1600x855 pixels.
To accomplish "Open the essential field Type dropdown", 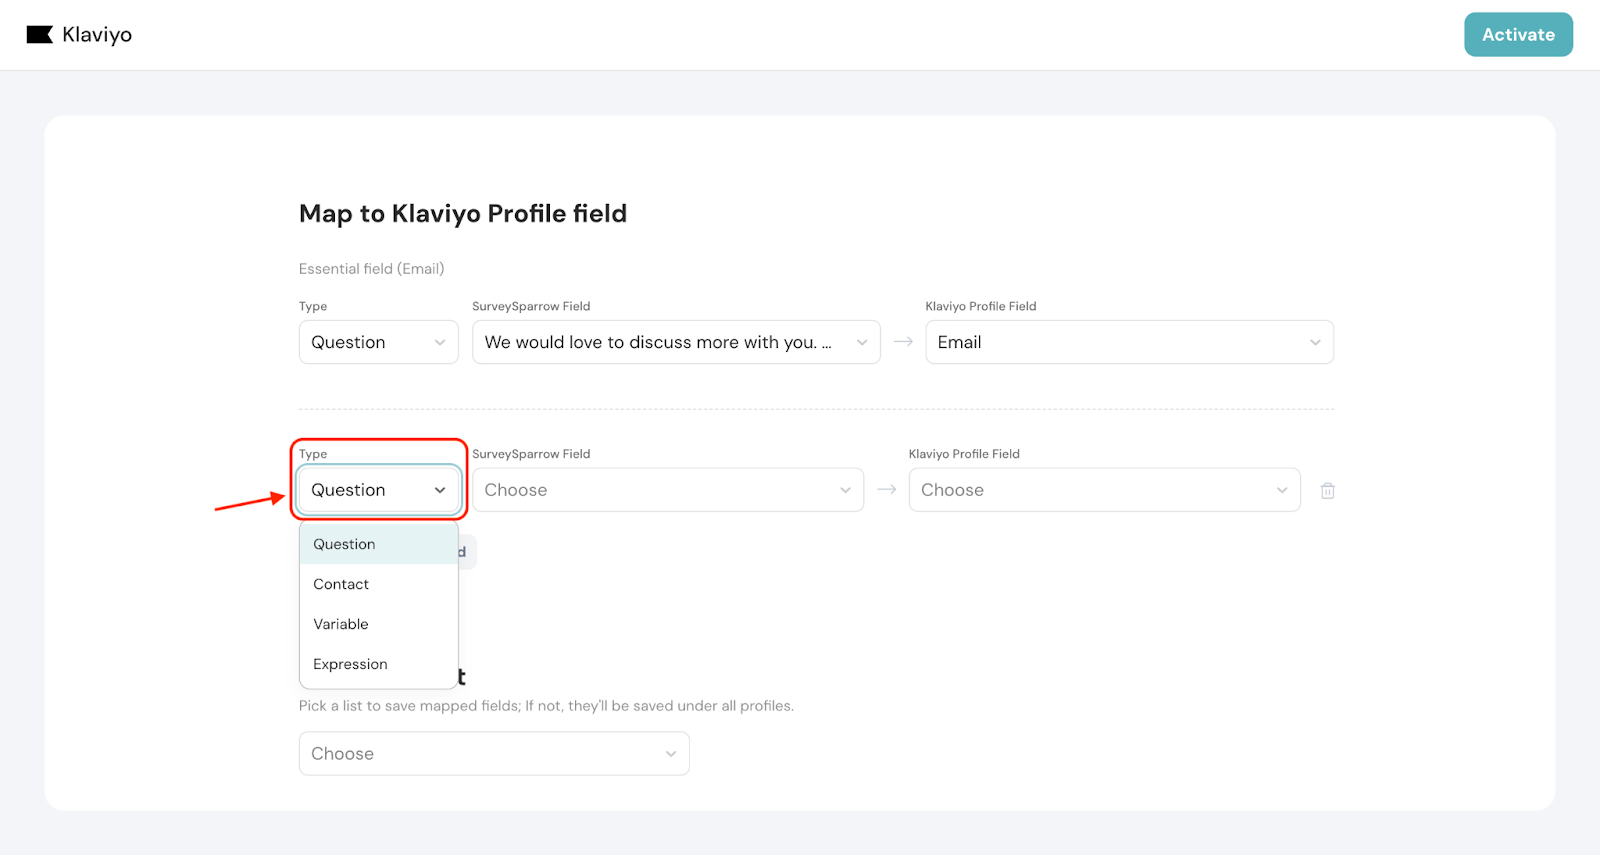I will [377, 342].
